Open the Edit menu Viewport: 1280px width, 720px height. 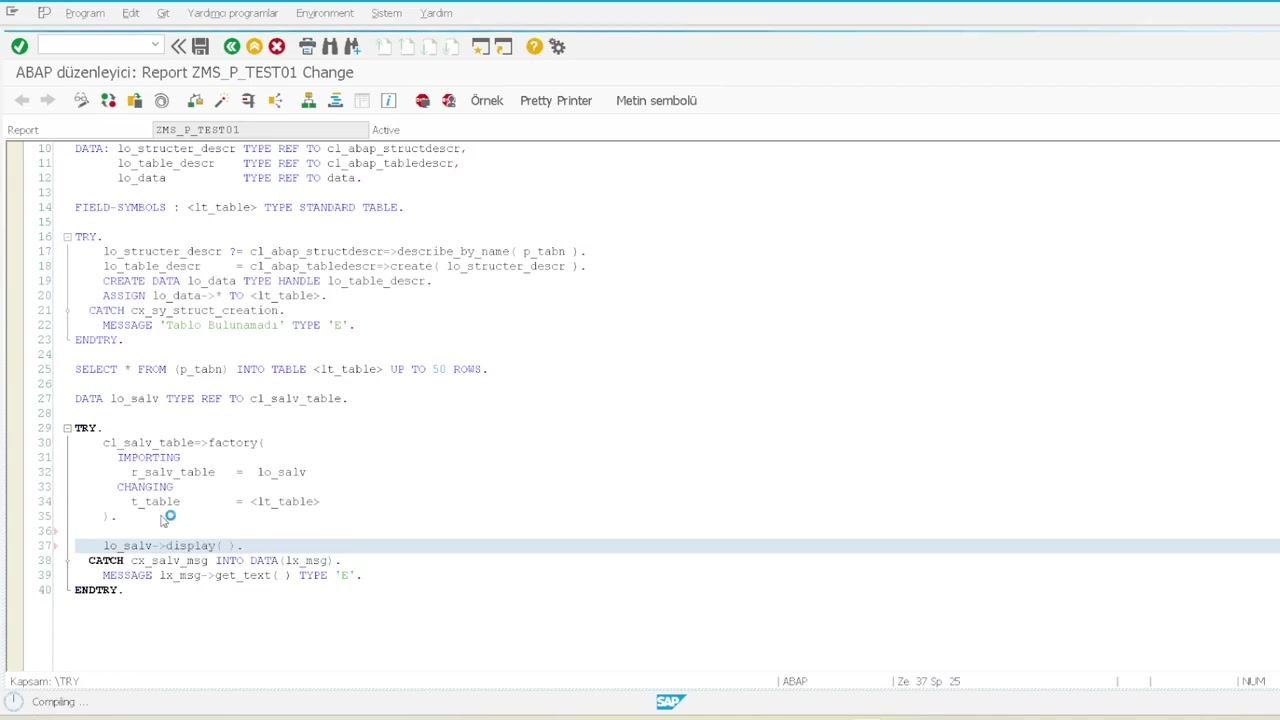[x=131, y=13]
